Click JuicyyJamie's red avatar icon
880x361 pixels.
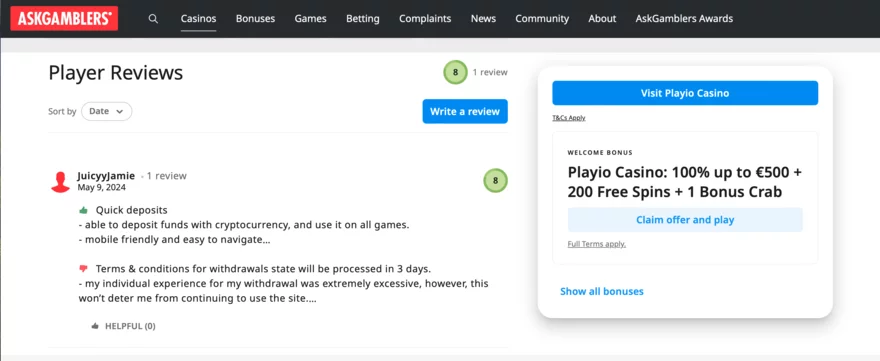point(61,182)
